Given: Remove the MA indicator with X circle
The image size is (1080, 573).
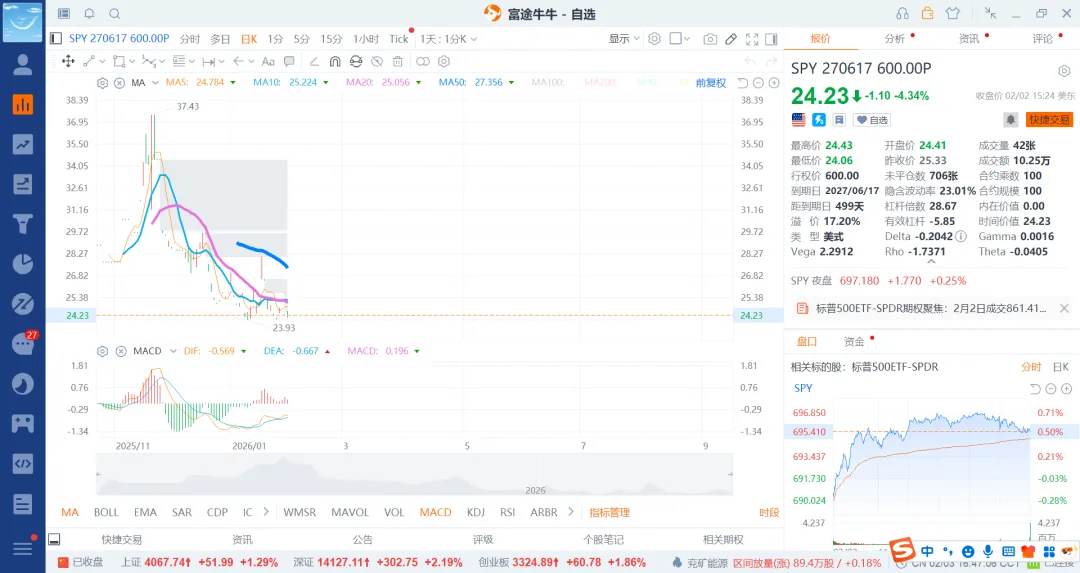Looking at the screenshot, I should (119, 83).
